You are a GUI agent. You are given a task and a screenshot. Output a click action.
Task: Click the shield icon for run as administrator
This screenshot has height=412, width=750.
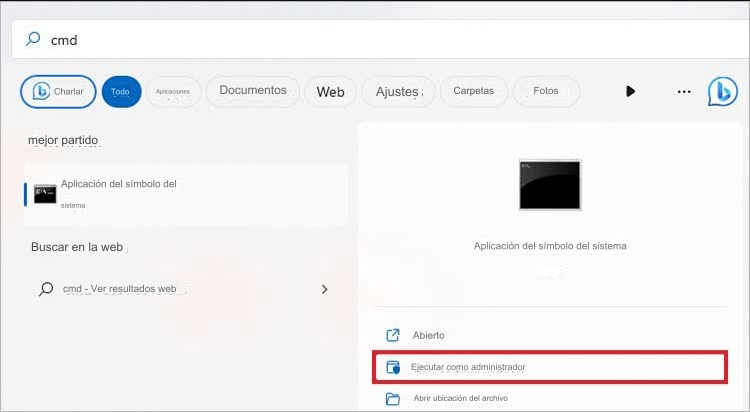(393, 367)
